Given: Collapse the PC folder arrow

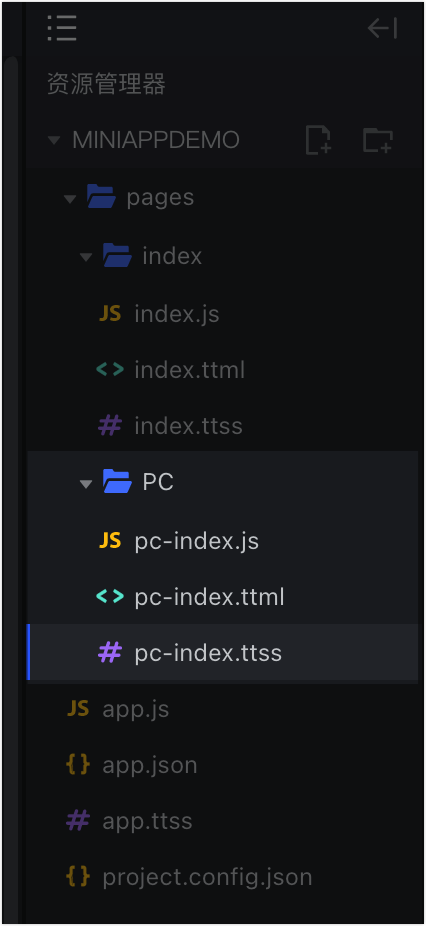Looking at the screenshot, I should tap(86, 484).
